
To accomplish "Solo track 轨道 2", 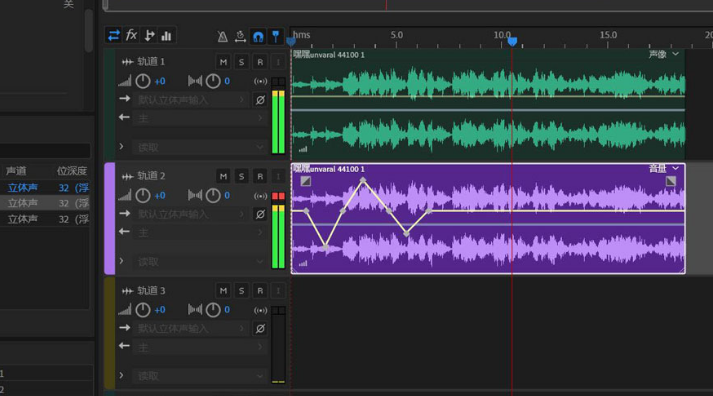I will pyautogui.click(x=241, y=176).
